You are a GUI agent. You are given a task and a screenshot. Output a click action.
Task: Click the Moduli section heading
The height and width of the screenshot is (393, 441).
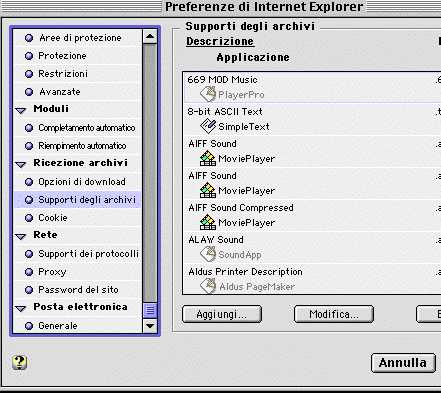coord(51,109)
